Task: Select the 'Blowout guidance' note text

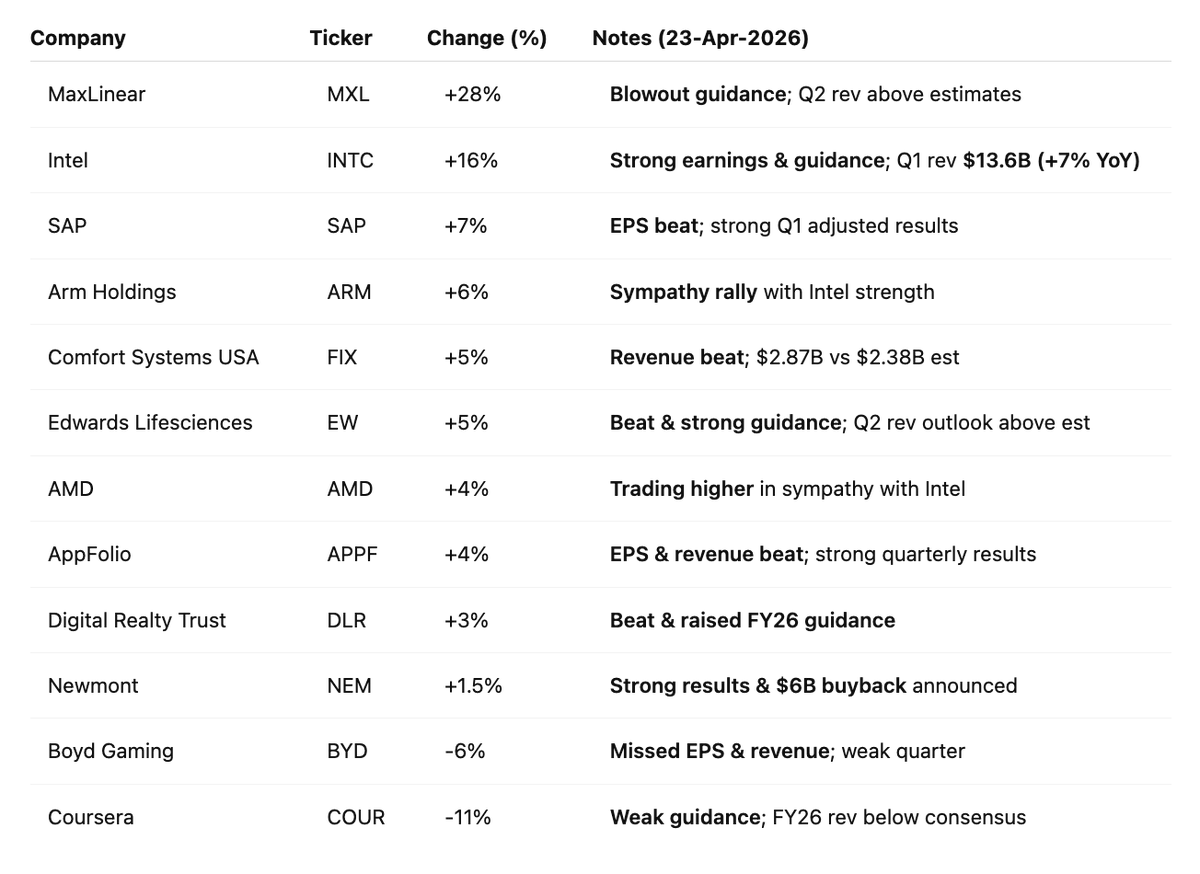Action: coord(697,94)
